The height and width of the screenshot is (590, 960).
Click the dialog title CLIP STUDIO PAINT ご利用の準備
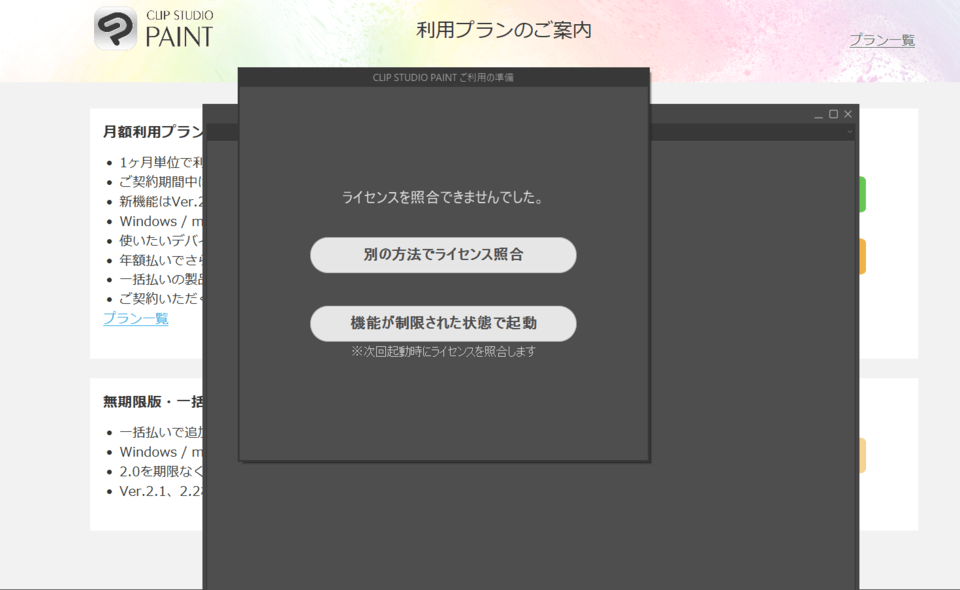coord(443,78)
